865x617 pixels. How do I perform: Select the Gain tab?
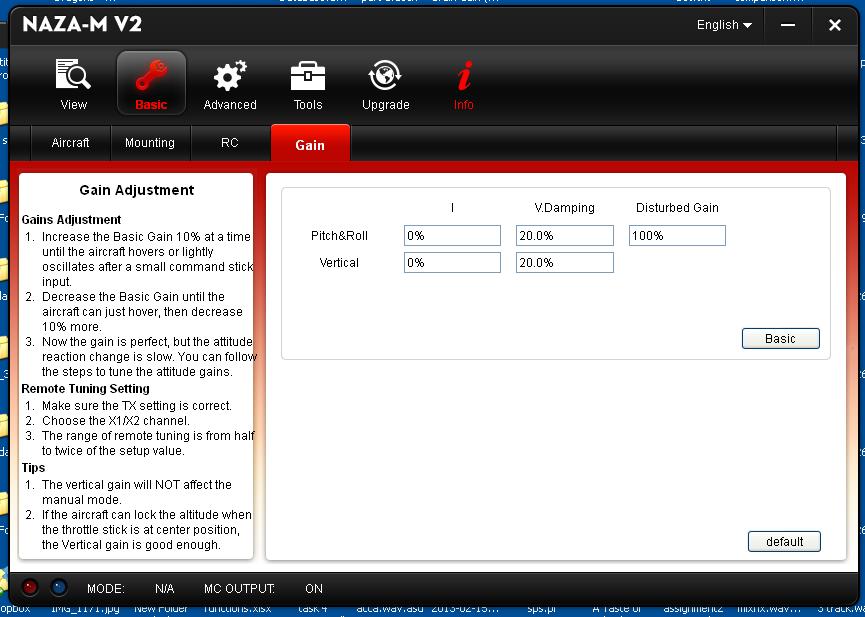tap(310, 144)
